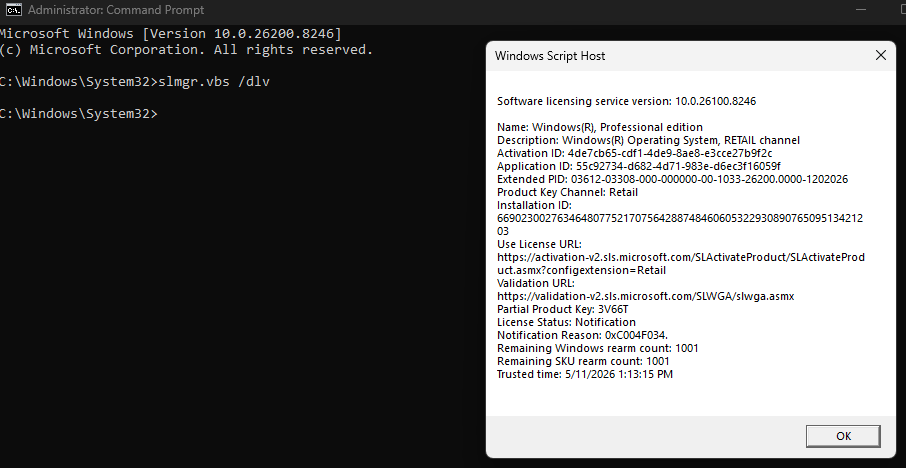Click the slmgr.vbs /dlv command line
Image resolution: width=906 pixels, height=468 pixels.
135,82
